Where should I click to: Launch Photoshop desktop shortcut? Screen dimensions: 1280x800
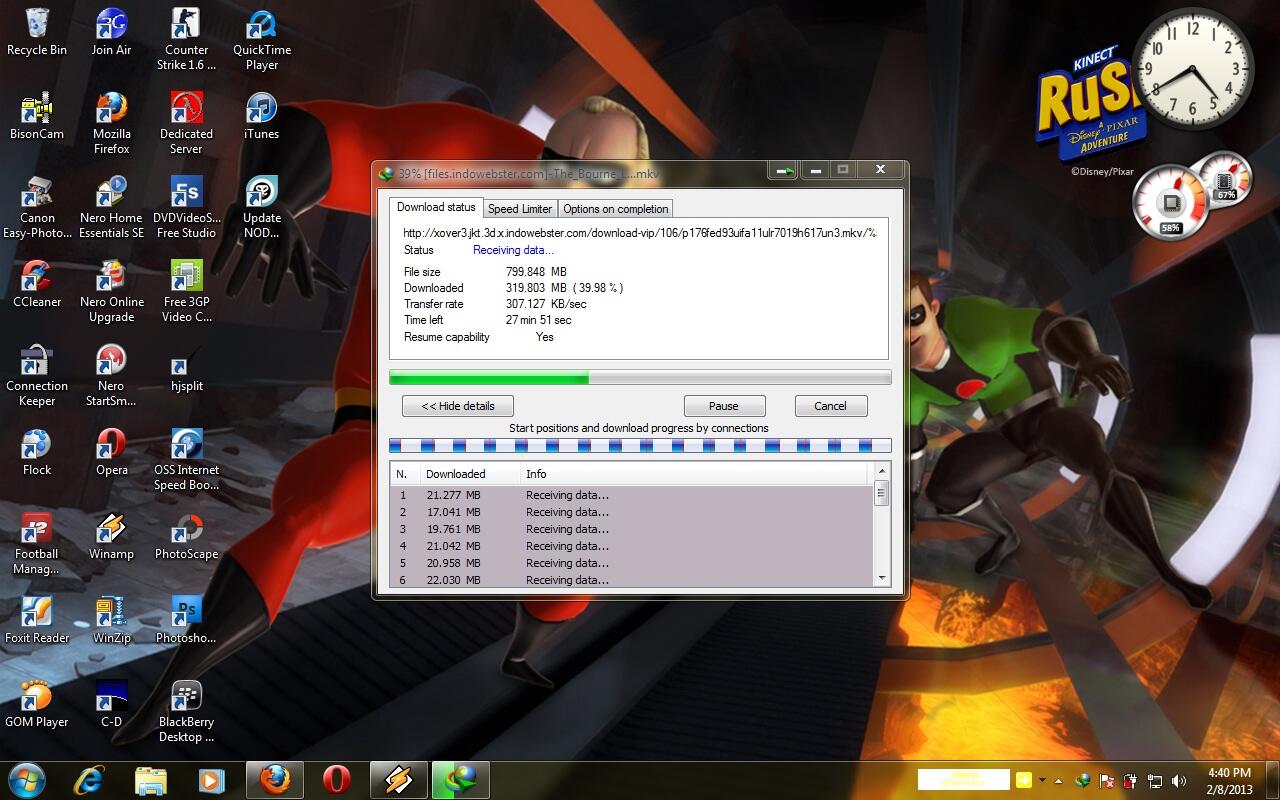(x=186, y=620)
